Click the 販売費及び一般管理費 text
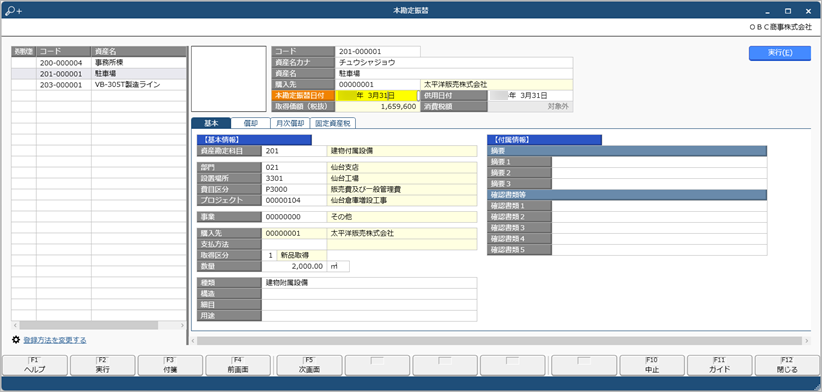The width and height of the screenshot is (822, 392). click(365, 189)
